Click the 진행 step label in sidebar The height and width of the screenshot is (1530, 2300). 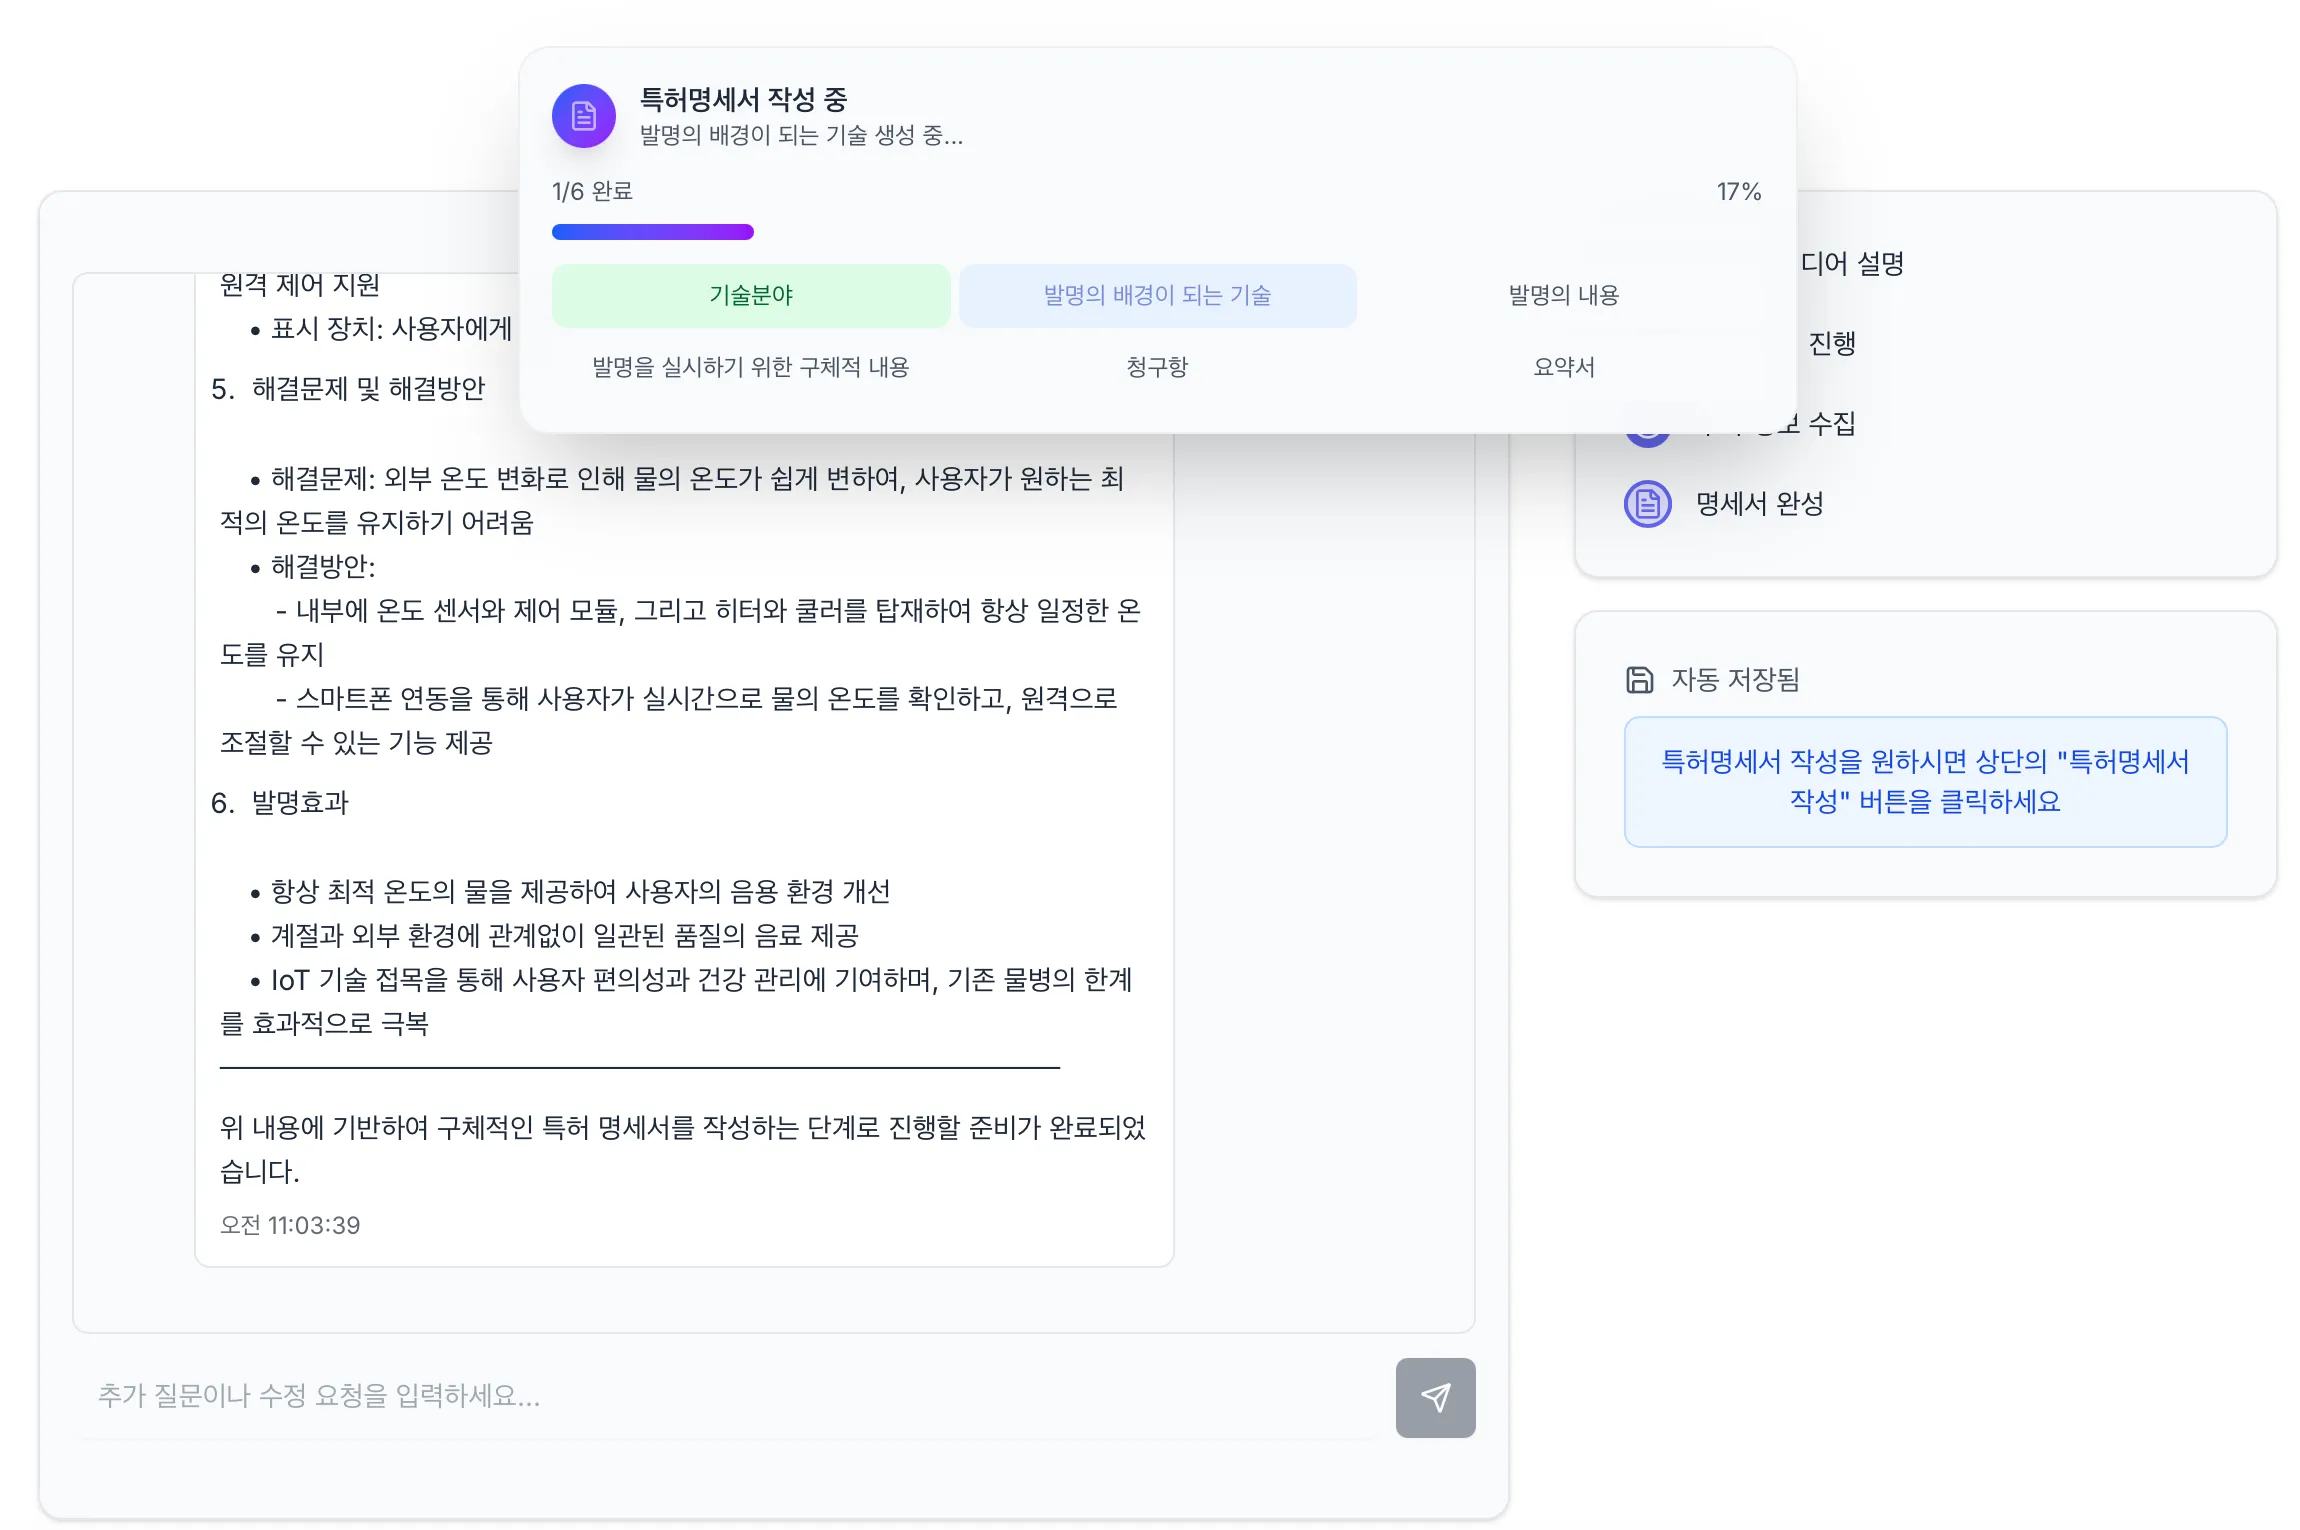click(1831, 343)
